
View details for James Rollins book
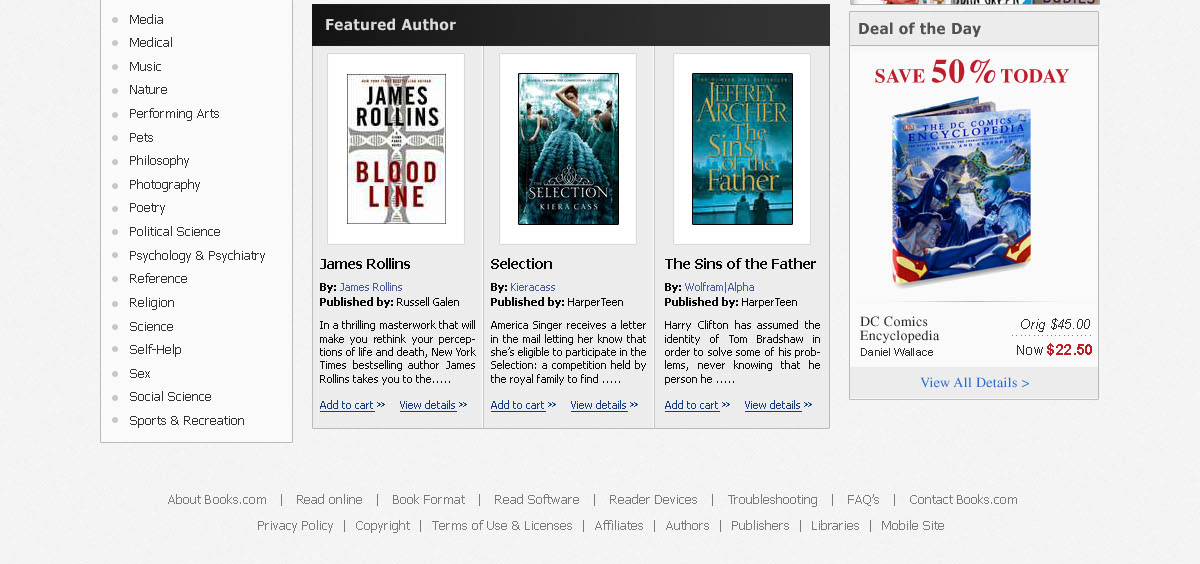[x=433, y=405]
